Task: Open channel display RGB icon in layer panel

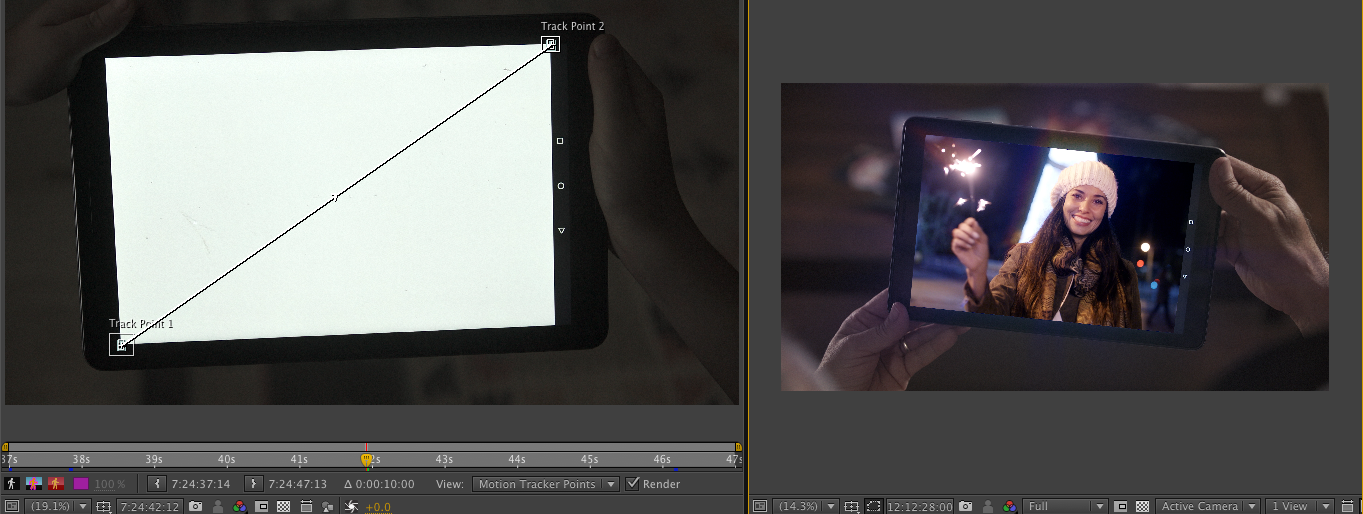Action: click(239, 506)
